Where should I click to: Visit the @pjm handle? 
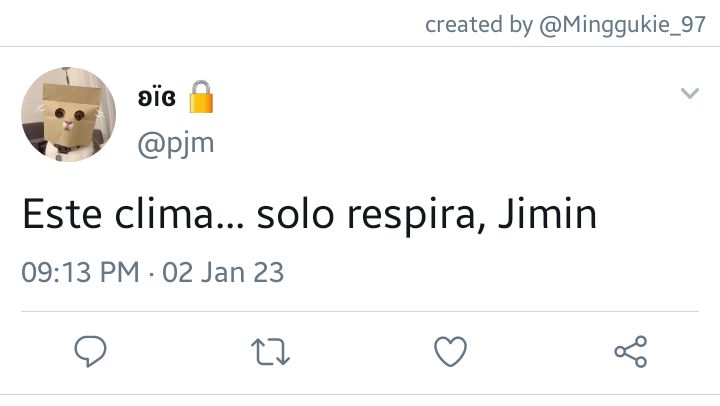point(176,144)
